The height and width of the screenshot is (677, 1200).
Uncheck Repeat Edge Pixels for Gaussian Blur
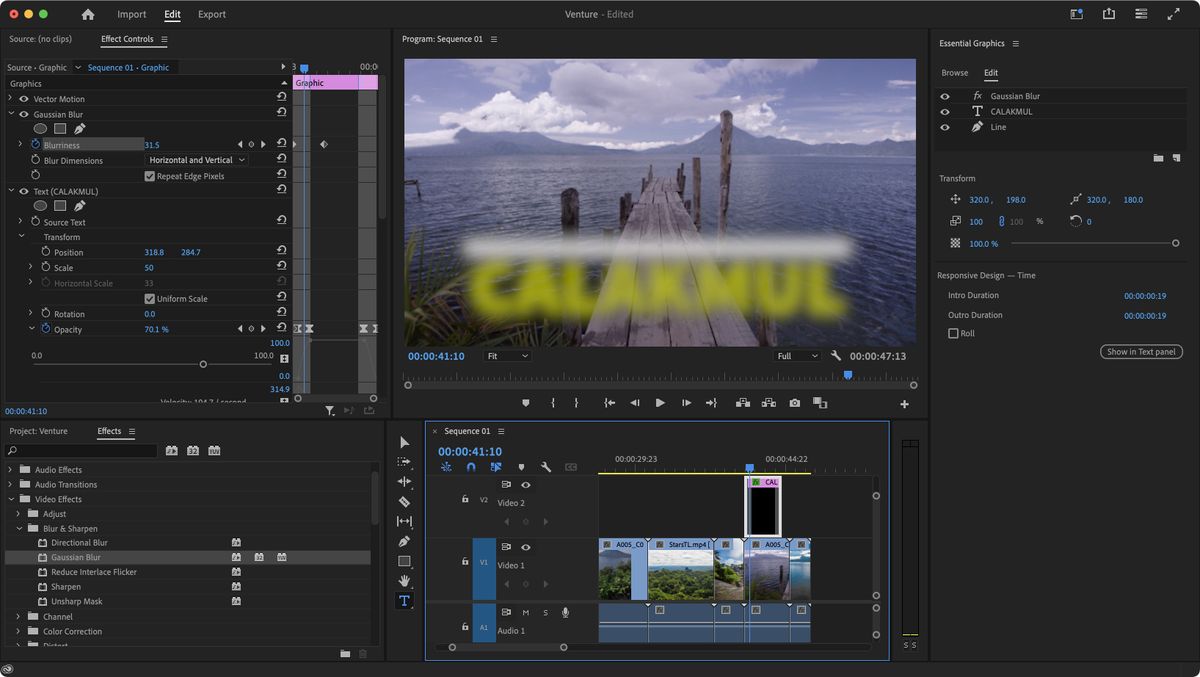coord(150,175)
